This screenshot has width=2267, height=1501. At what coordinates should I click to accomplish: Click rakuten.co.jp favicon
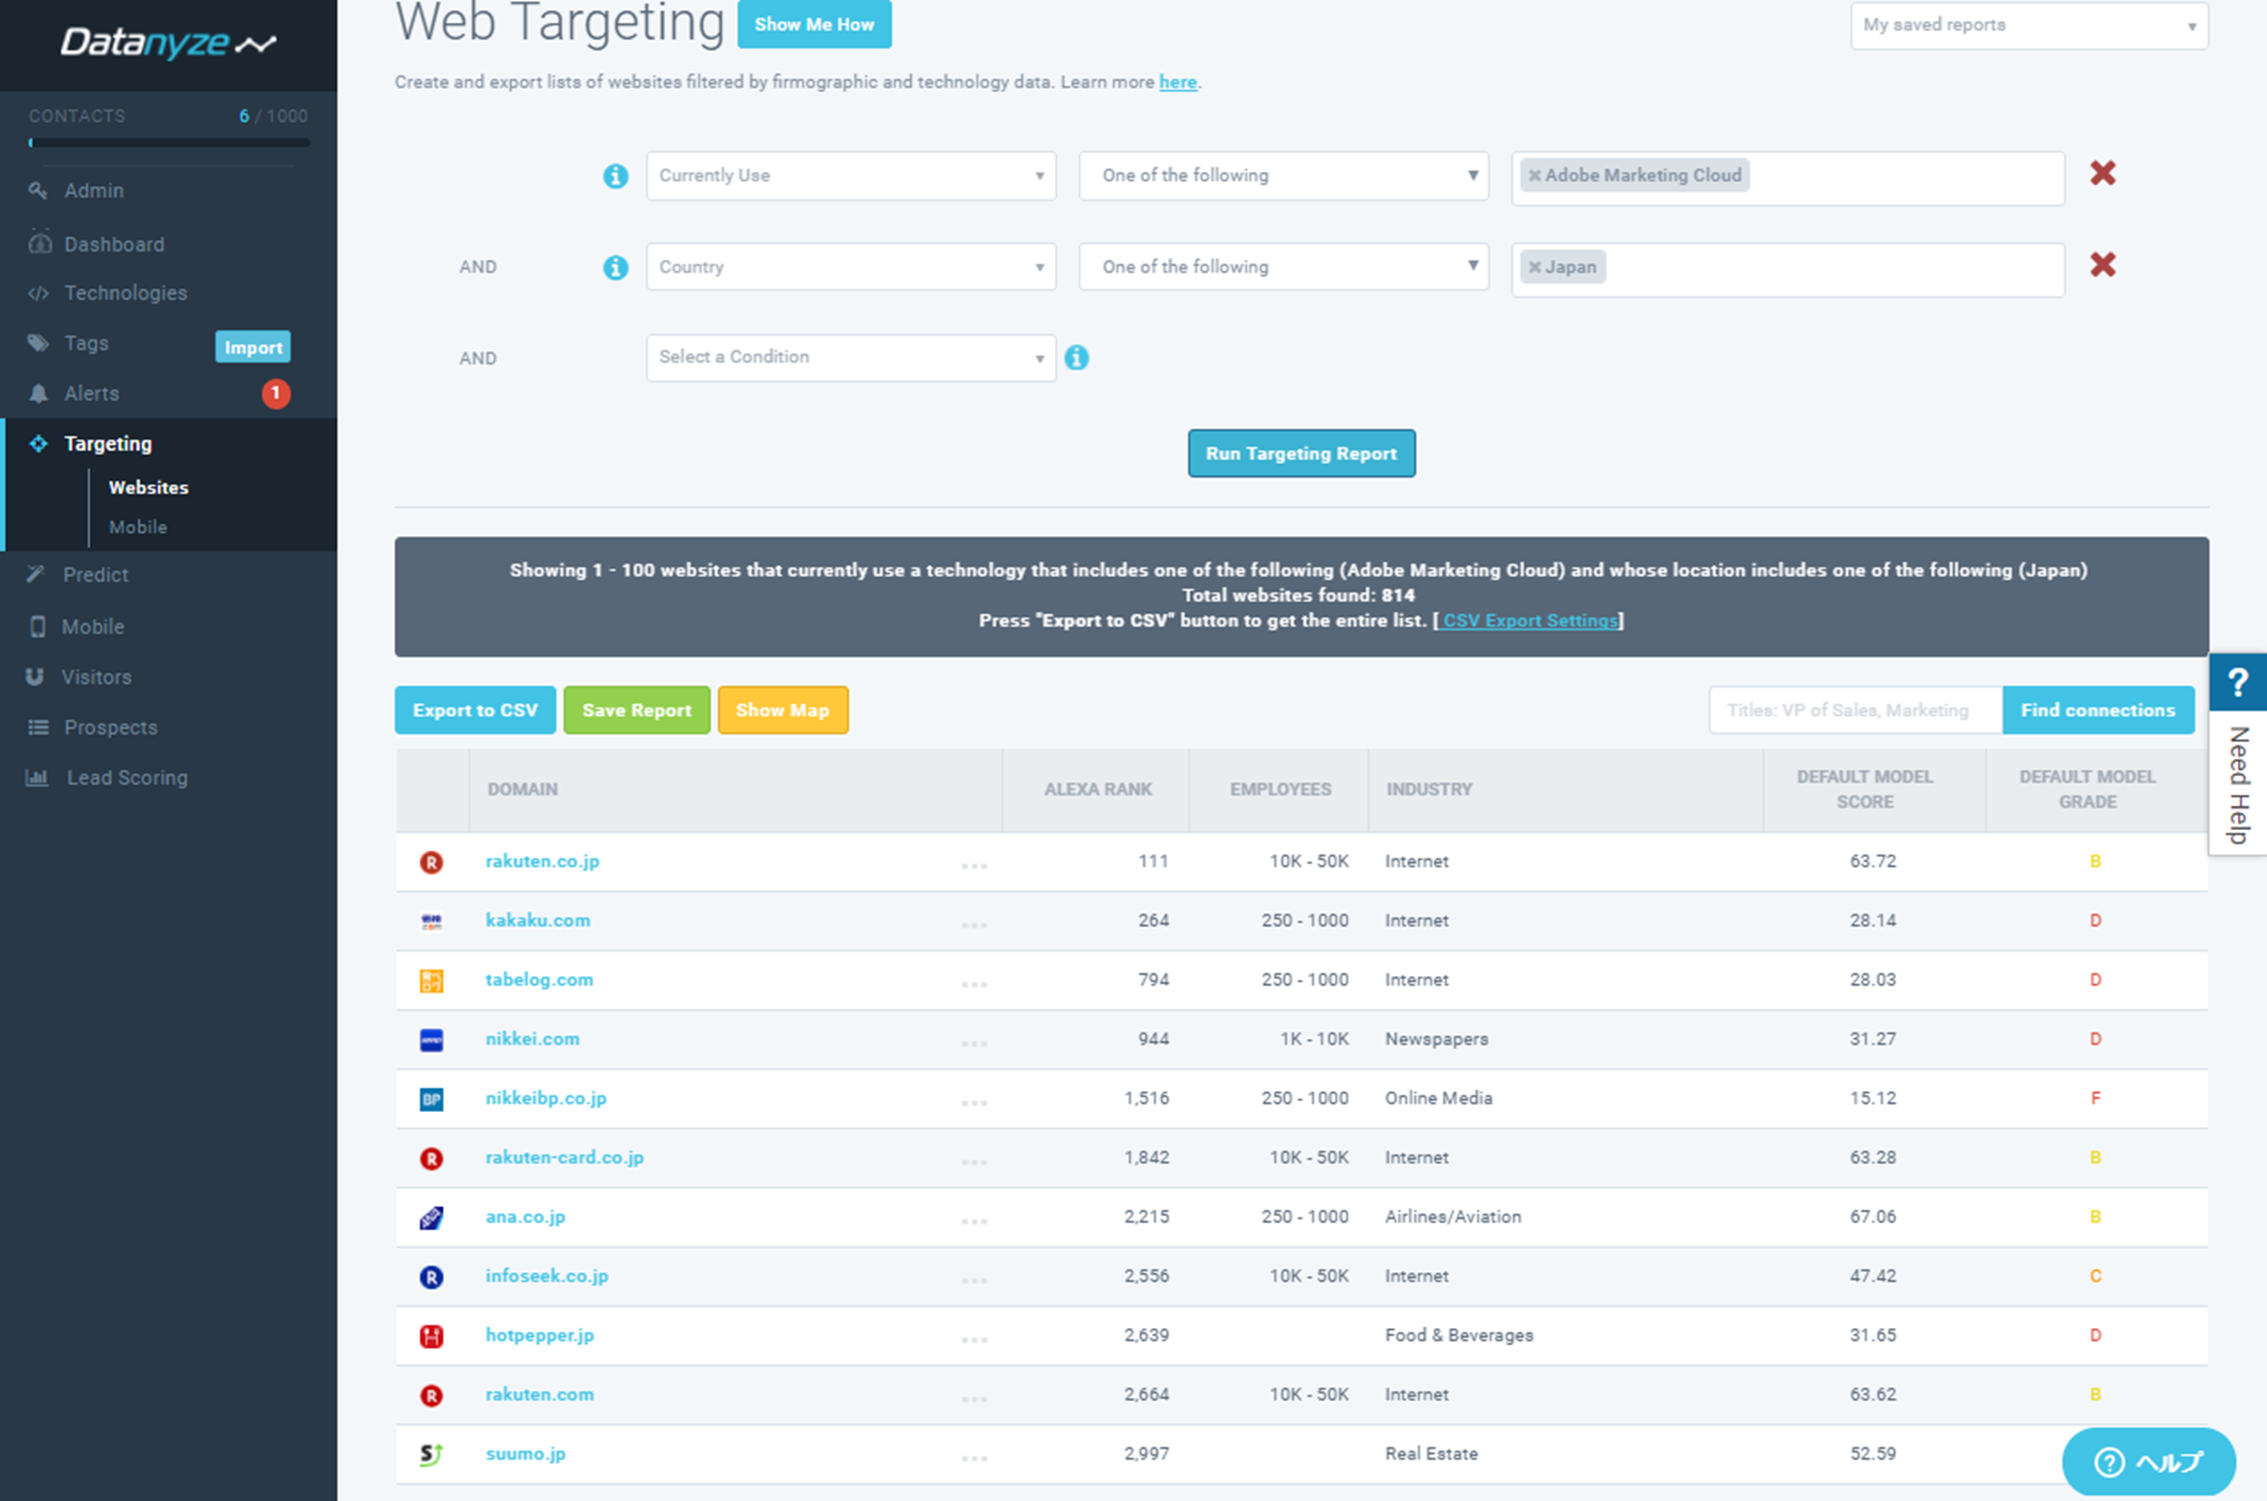431,862
